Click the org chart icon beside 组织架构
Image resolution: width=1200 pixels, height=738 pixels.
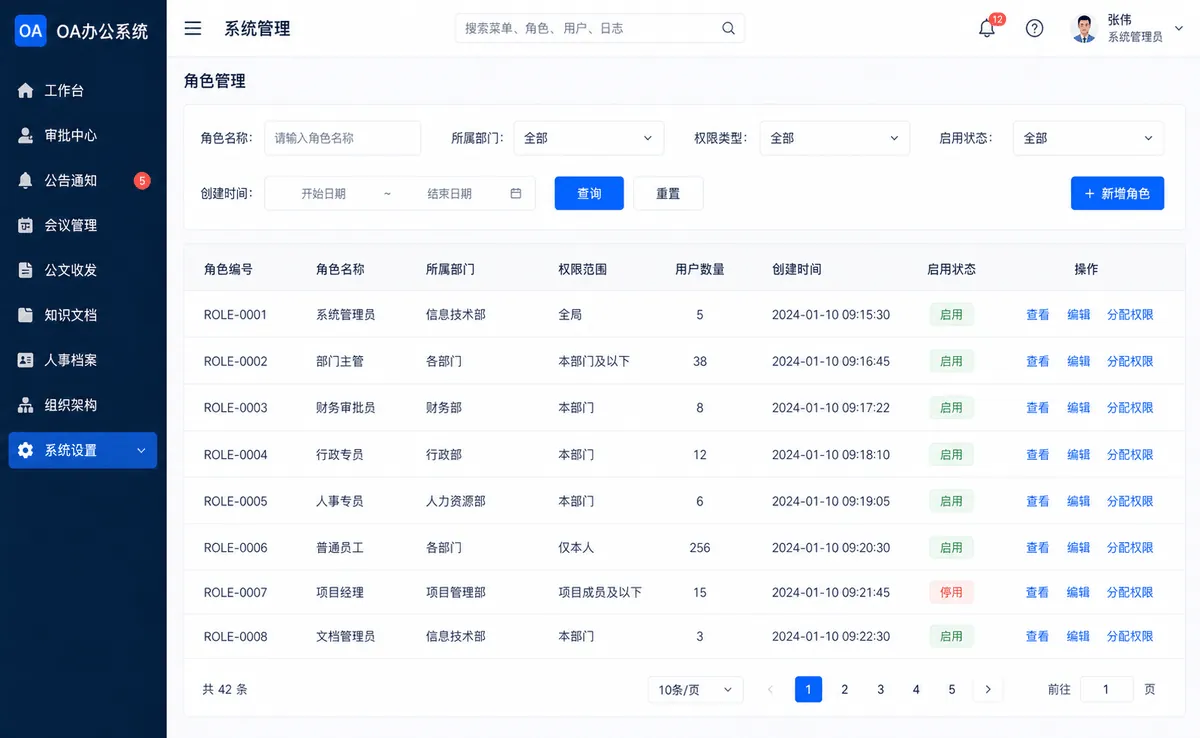click(x=26, y=405)
